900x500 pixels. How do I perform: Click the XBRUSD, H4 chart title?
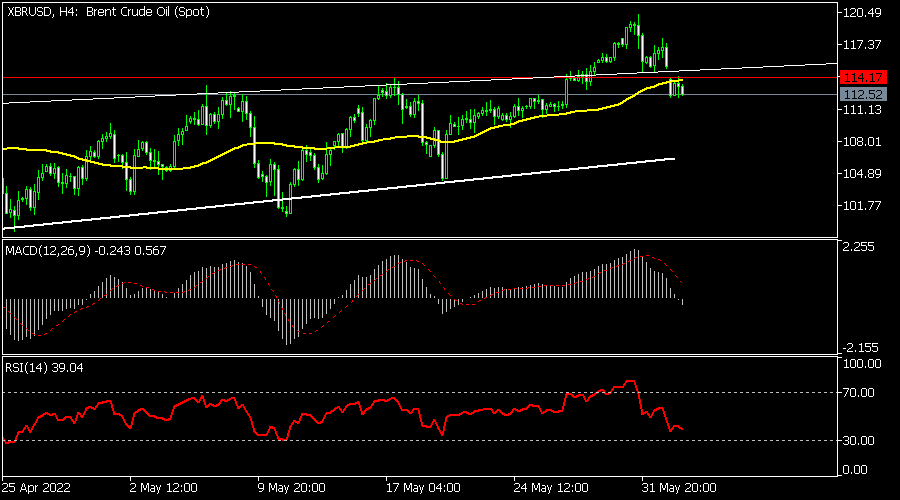click(x=108, y=11)
